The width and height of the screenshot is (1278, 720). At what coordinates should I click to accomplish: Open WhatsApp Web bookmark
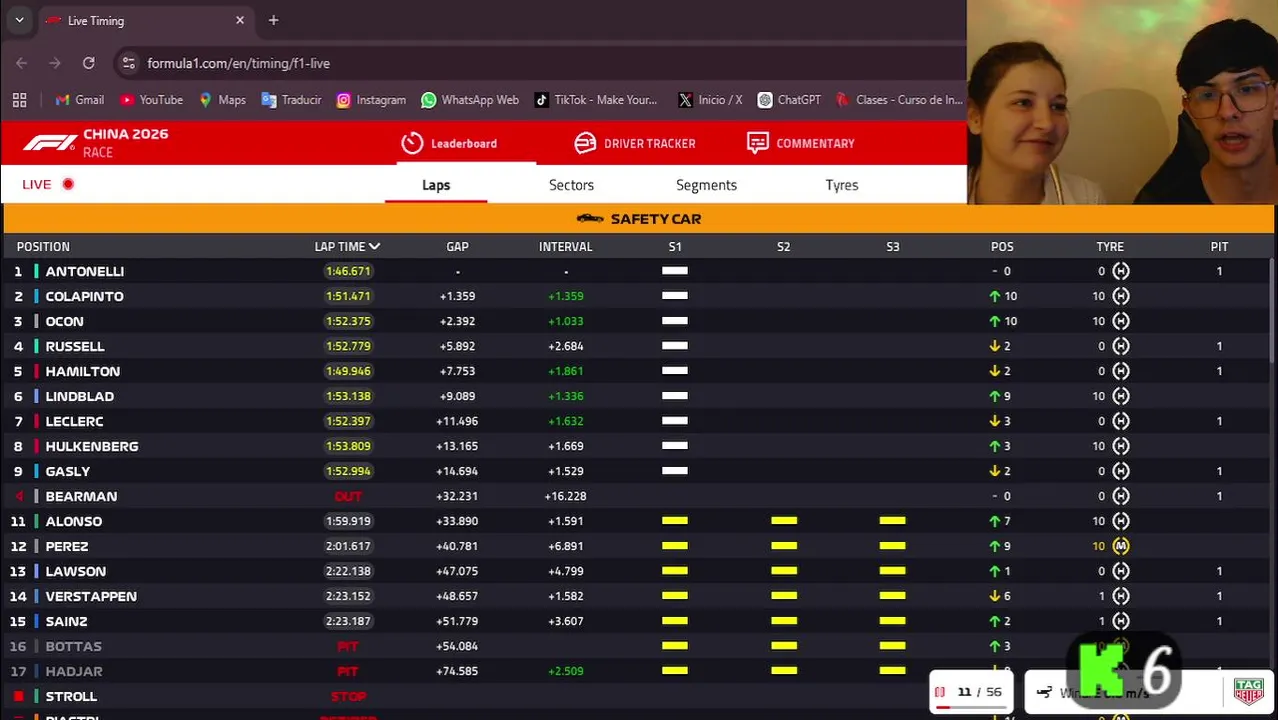point(470,100)
